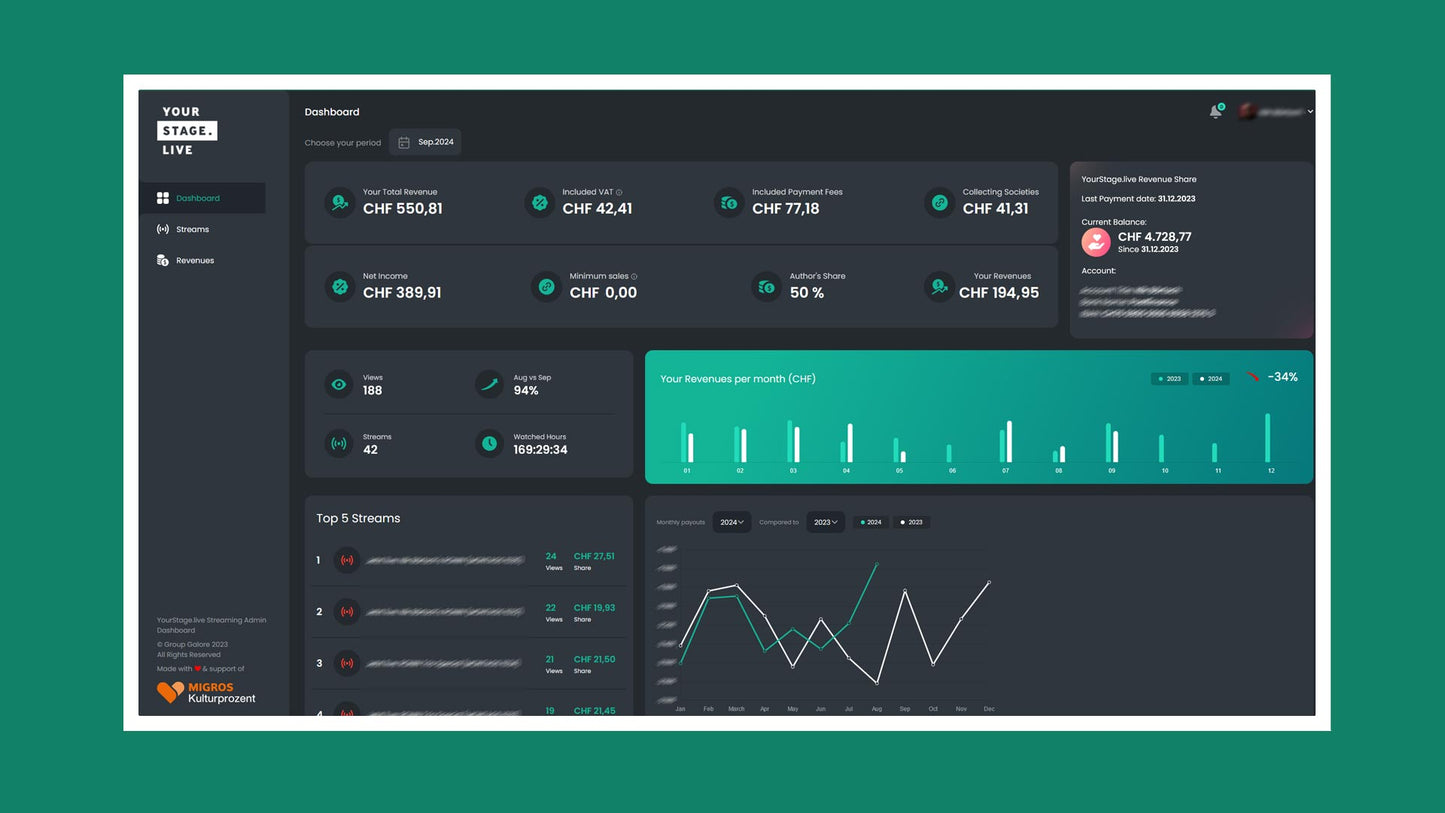Viewport: 1445px width, 813px height.
Task: Open the Compared to 2023 year dropdown
Action: click(x=825, y=522)
